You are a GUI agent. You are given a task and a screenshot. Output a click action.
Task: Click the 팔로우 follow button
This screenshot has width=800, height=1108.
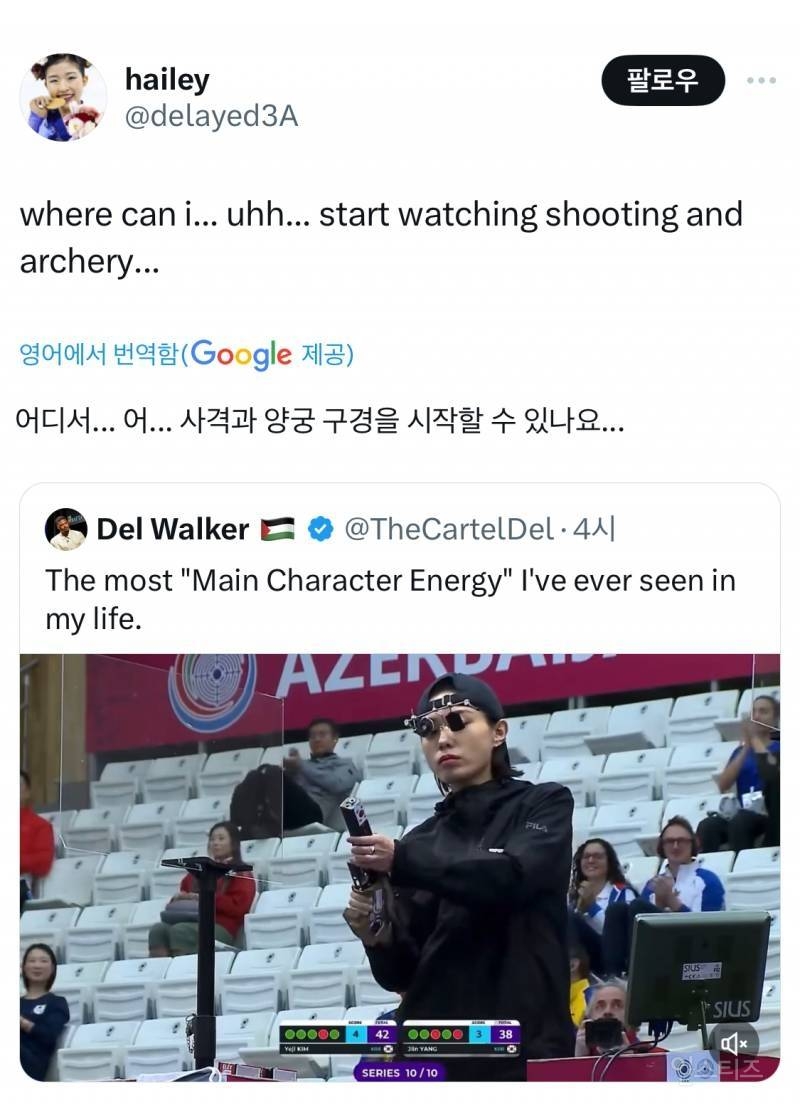pos(663,80)
